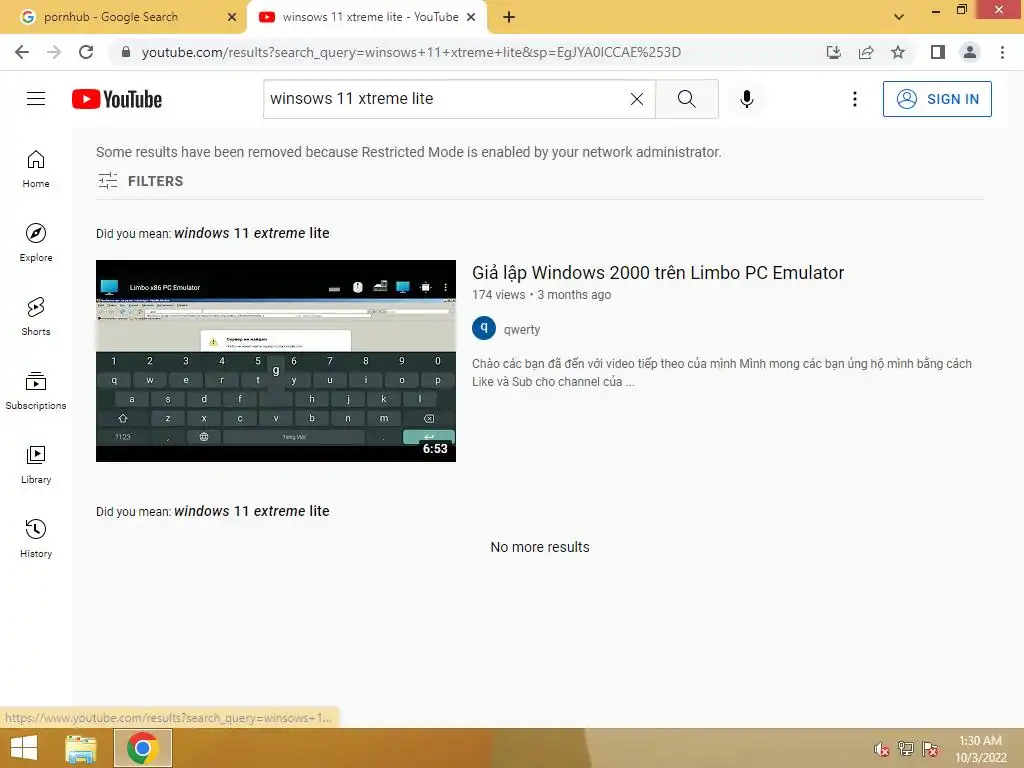Click the magnifier search button

click(x=686, y=99)
